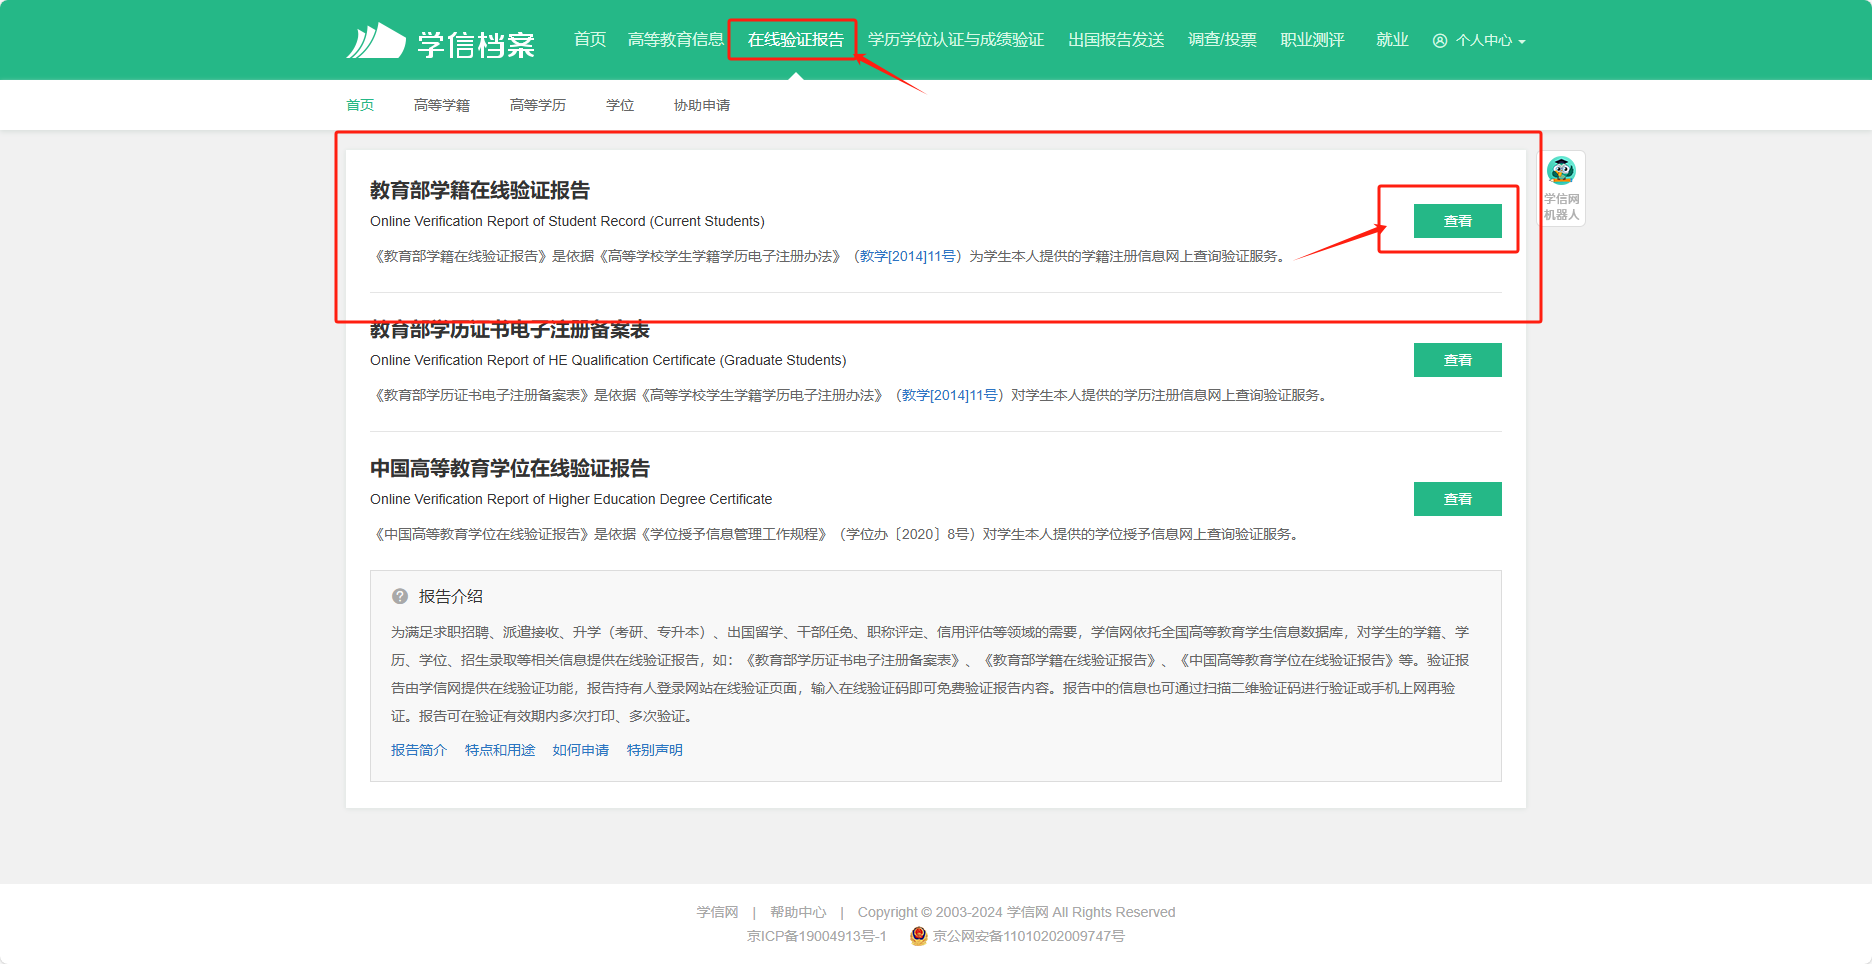Switch to the 学位 sub-tab
The width and height of the screenshot is (1872, 964).
pos(620,105)
